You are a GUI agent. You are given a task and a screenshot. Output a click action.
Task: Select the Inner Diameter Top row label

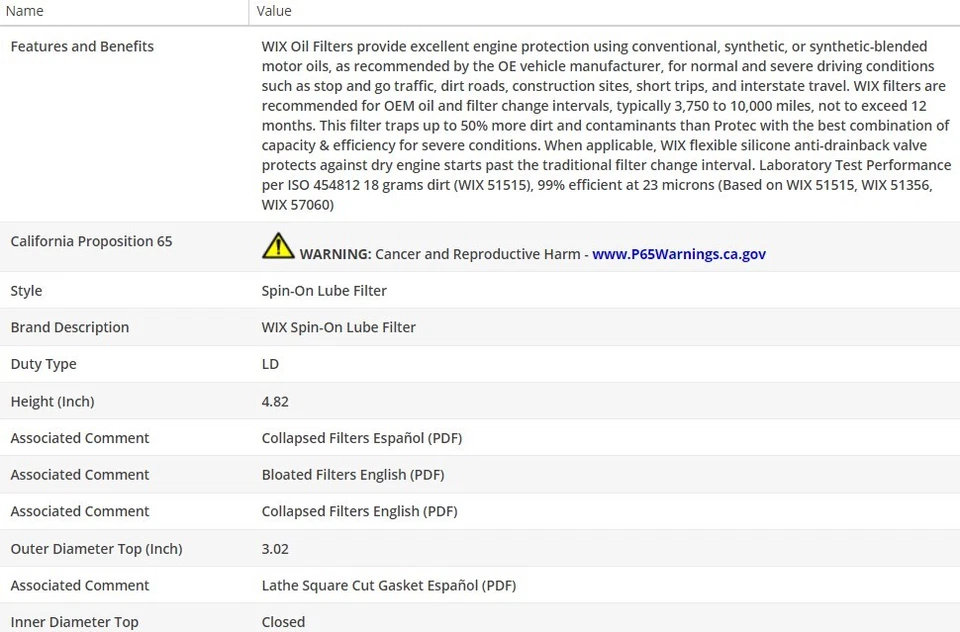point(74,622)
